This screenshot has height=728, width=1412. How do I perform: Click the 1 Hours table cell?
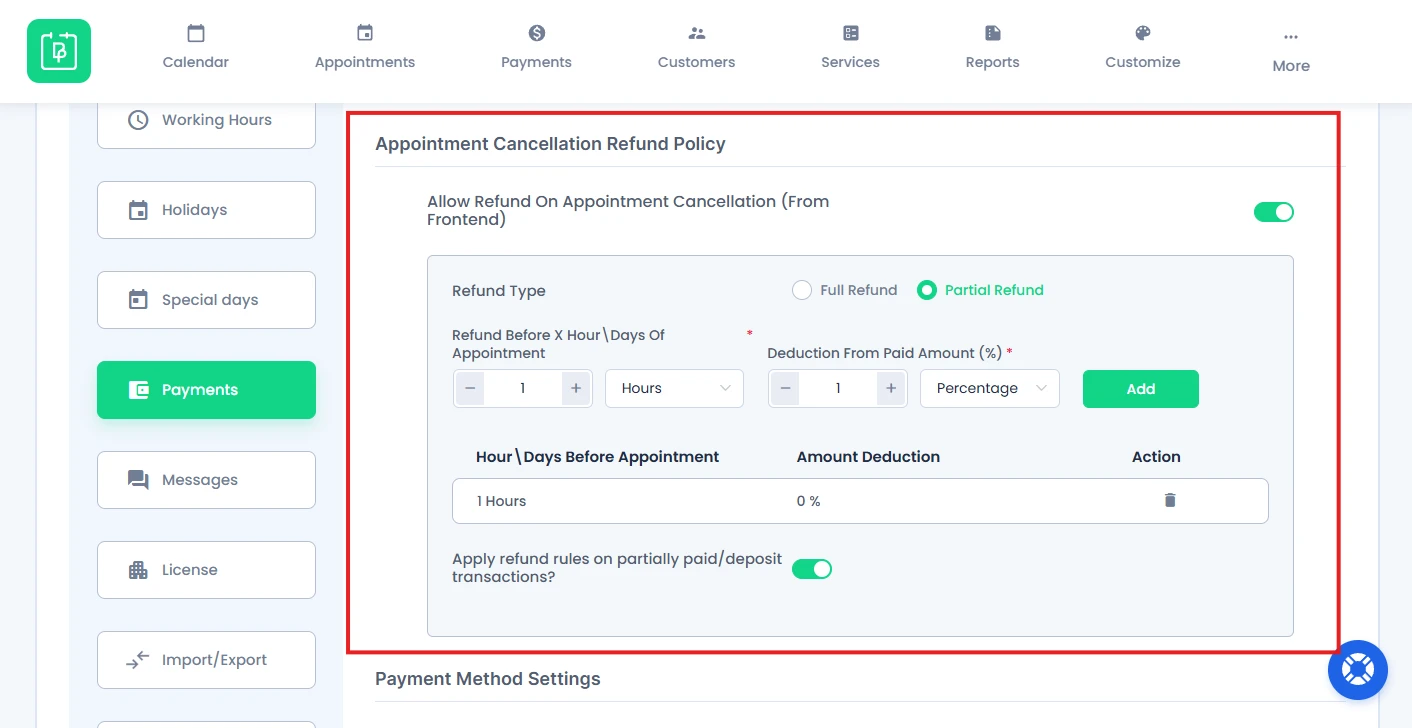[501, 501]
